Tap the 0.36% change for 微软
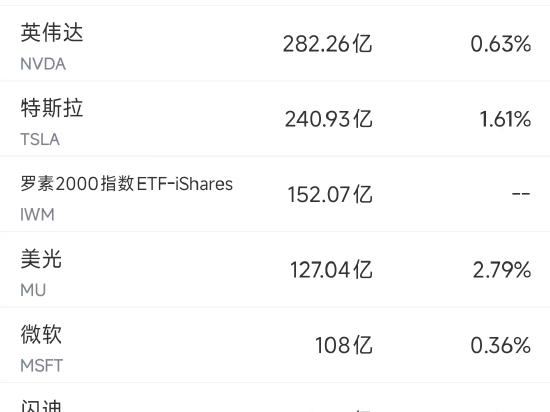The height and width of the screenshot is (412, 550). pyautogui.click(x=501, y=346)
